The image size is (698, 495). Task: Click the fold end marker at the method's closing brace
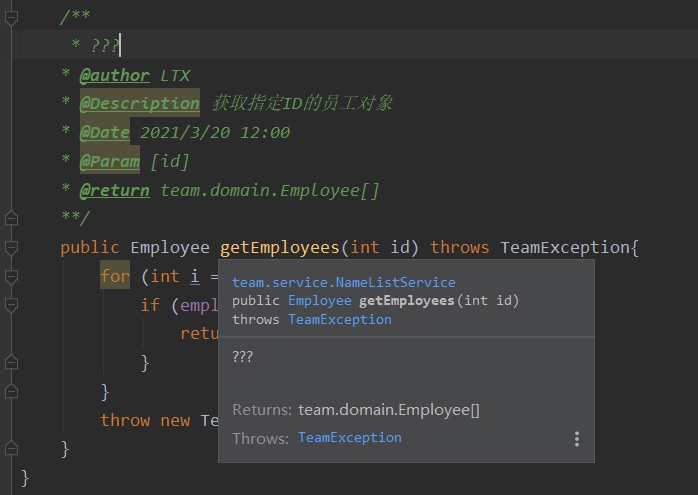pos(11,449)
